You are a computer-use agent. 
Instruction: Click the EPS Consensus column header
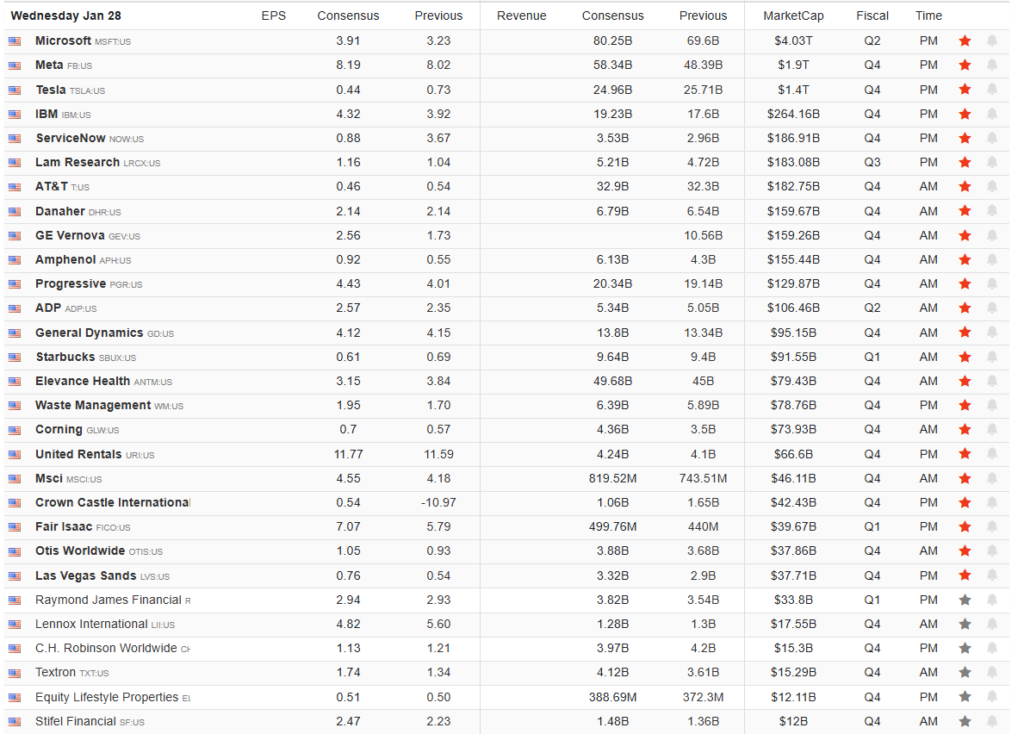pos(347,15)
